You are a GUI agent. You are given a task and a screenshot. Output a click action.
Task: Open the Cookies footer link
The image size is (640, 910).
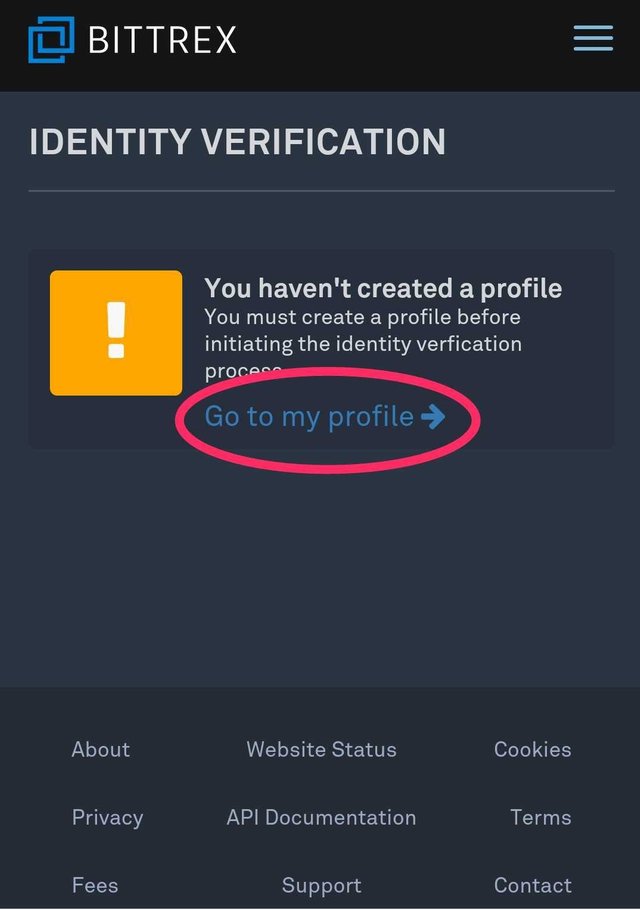(x=532, y=749)
